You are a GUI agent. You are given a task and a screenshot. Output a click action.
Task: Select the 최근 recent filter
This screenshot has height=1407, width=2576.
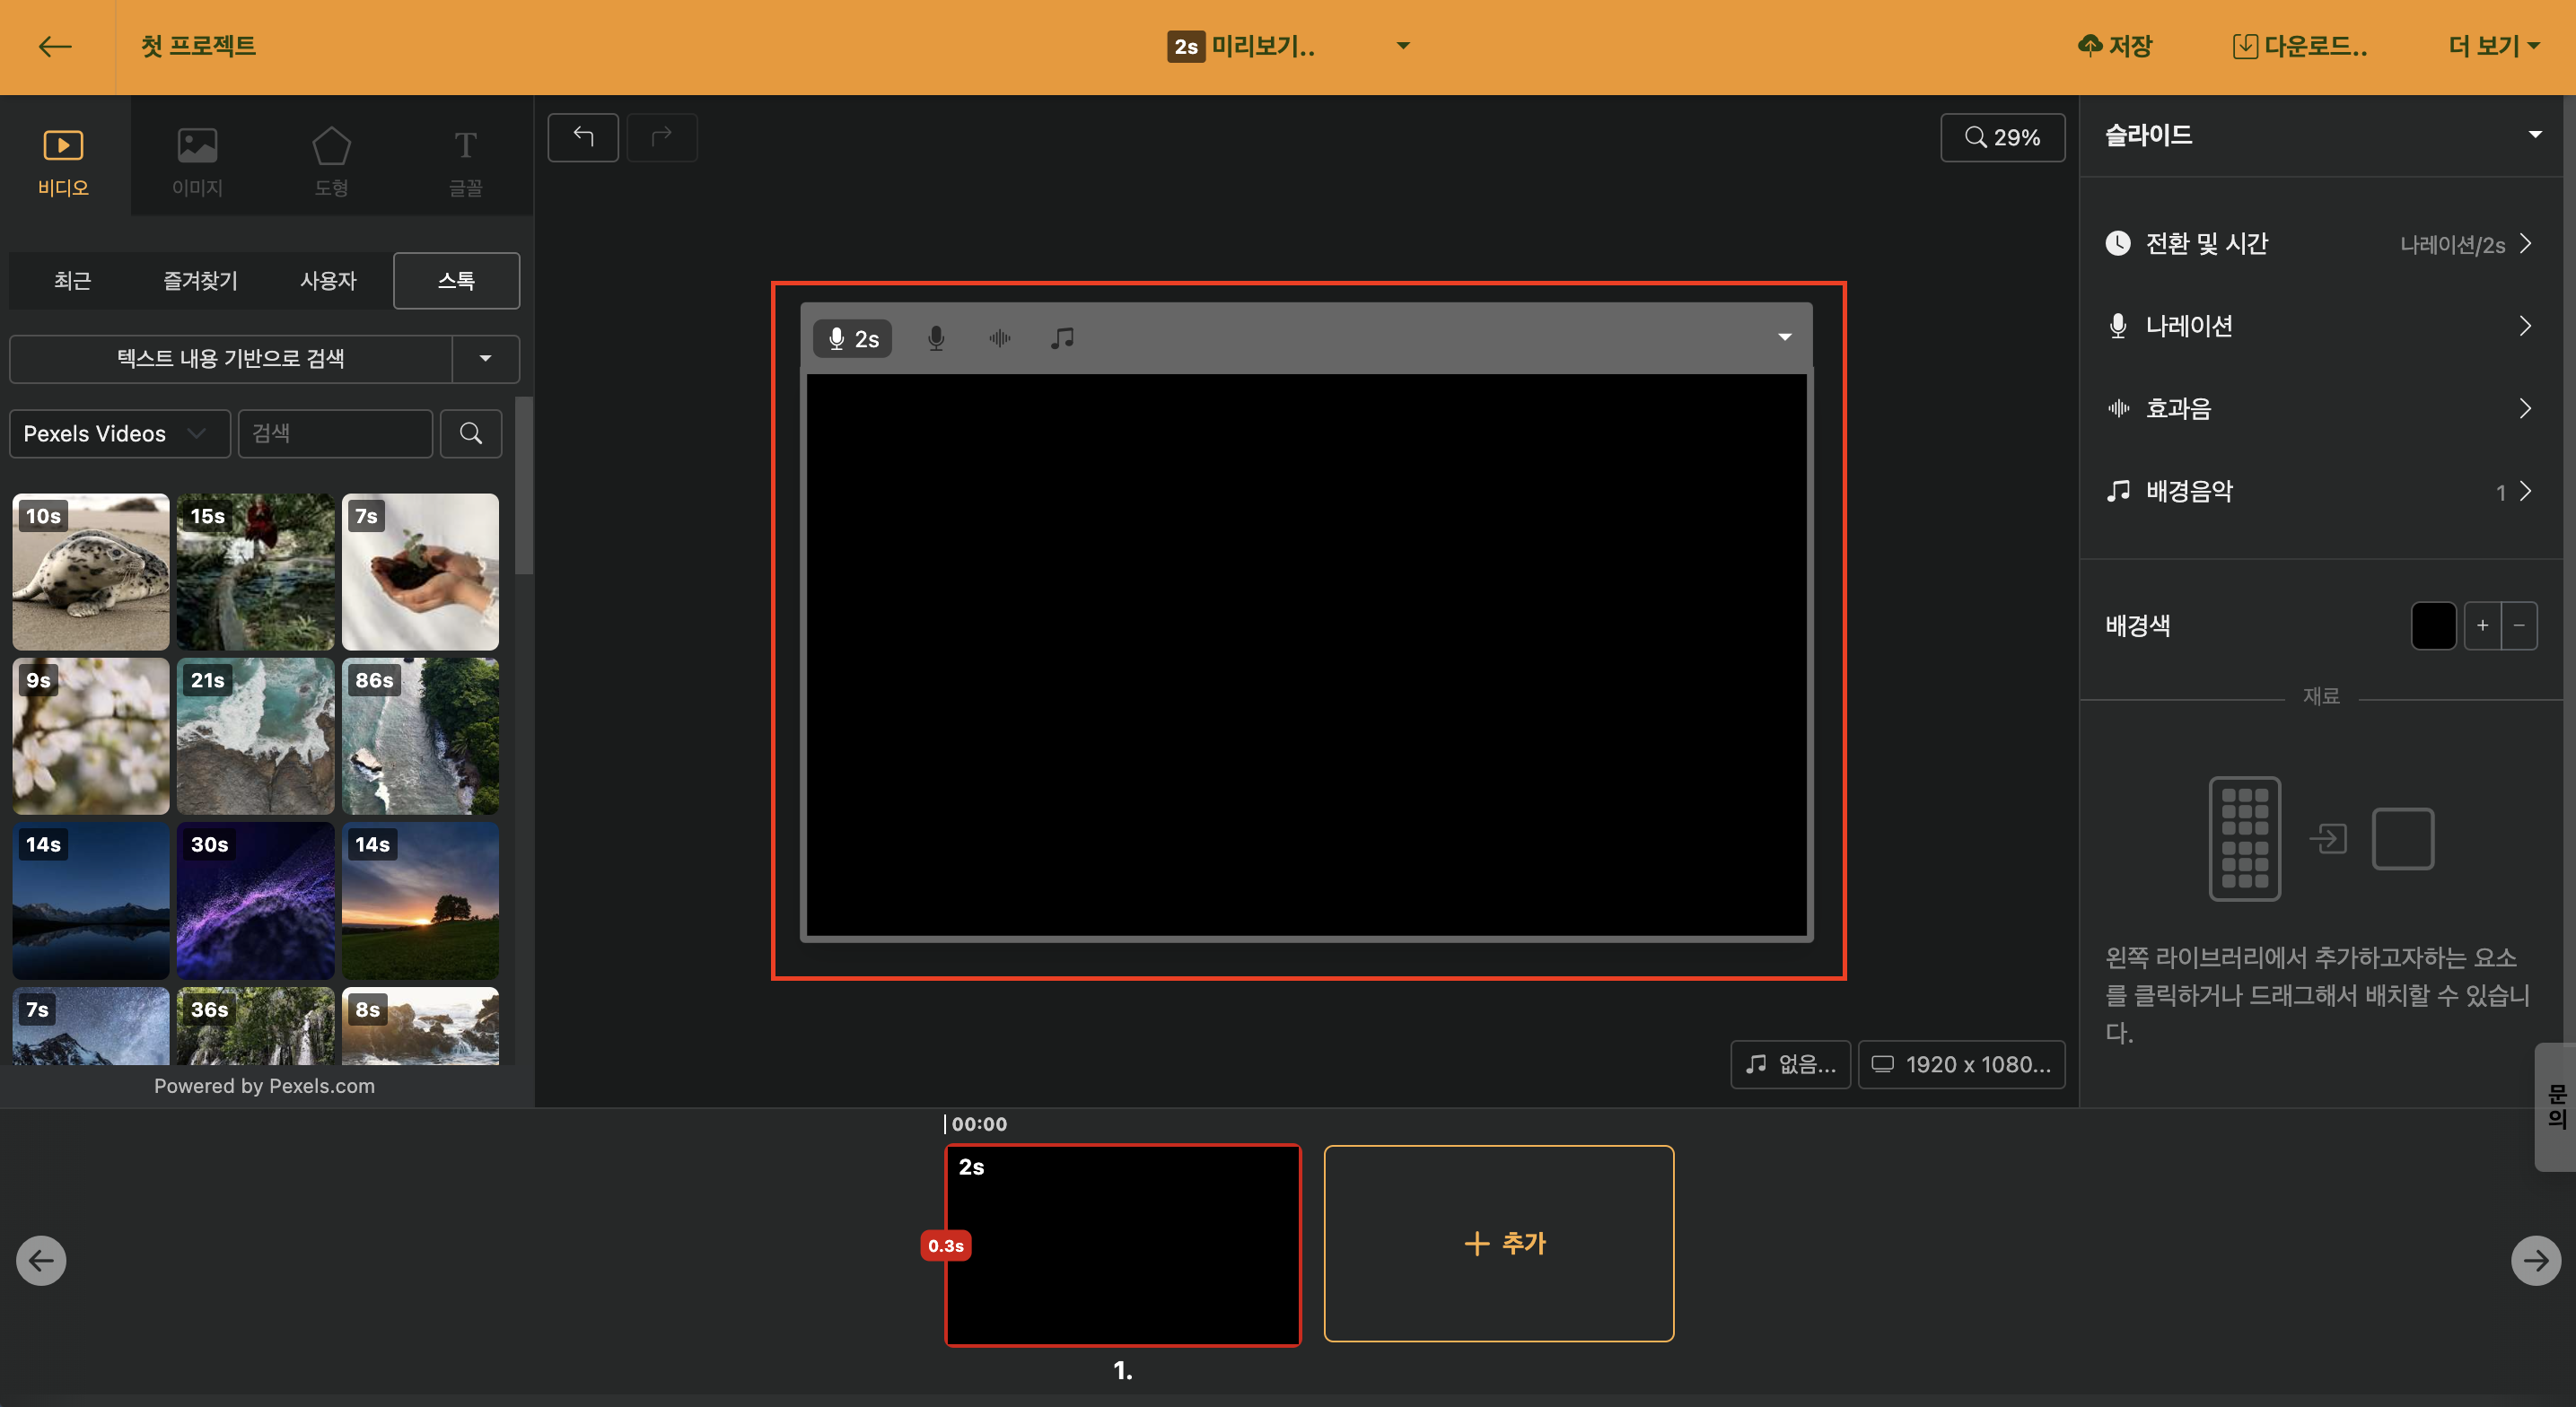tap(72, 281)
